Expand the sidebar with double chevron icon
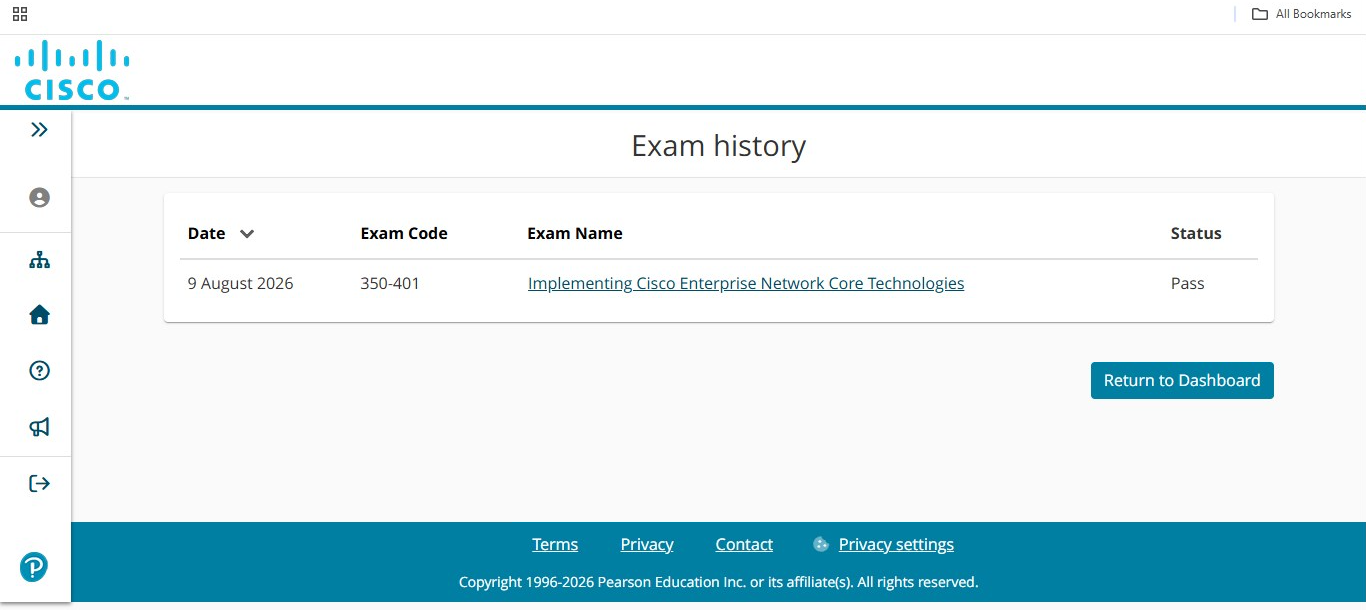1366x610 pixels. [39, 129]
